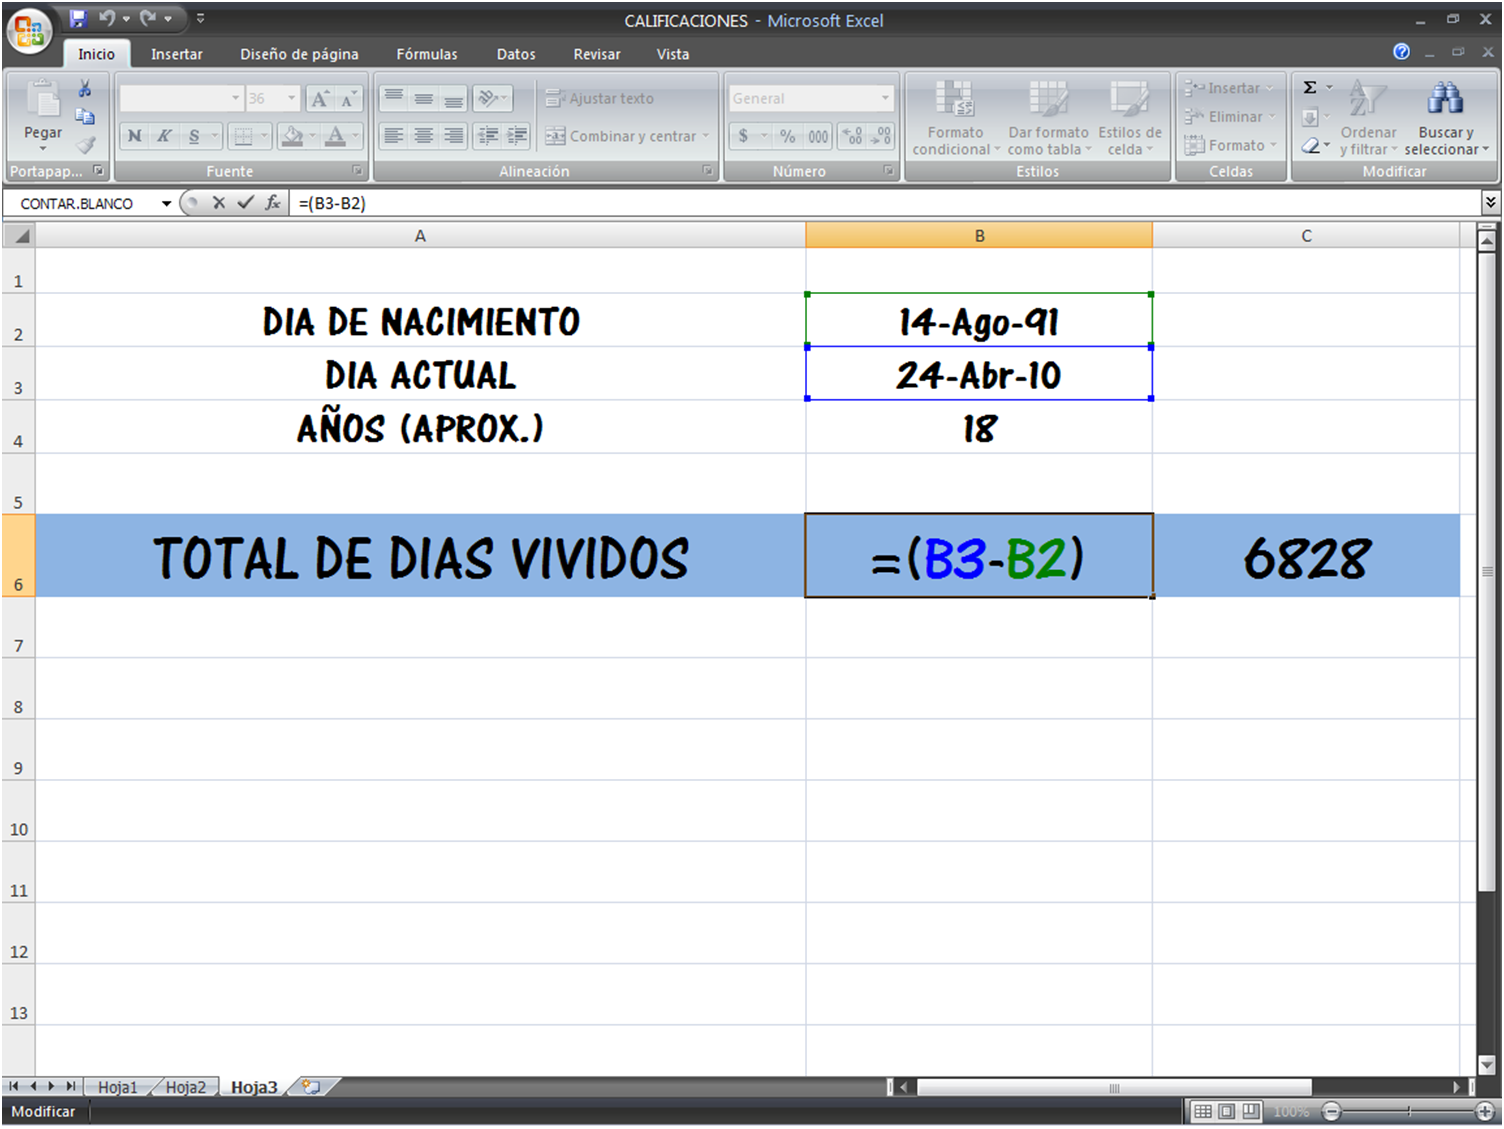
Task: Toggle Ajustar texto wrap option
Action: (x=600, y=98)
